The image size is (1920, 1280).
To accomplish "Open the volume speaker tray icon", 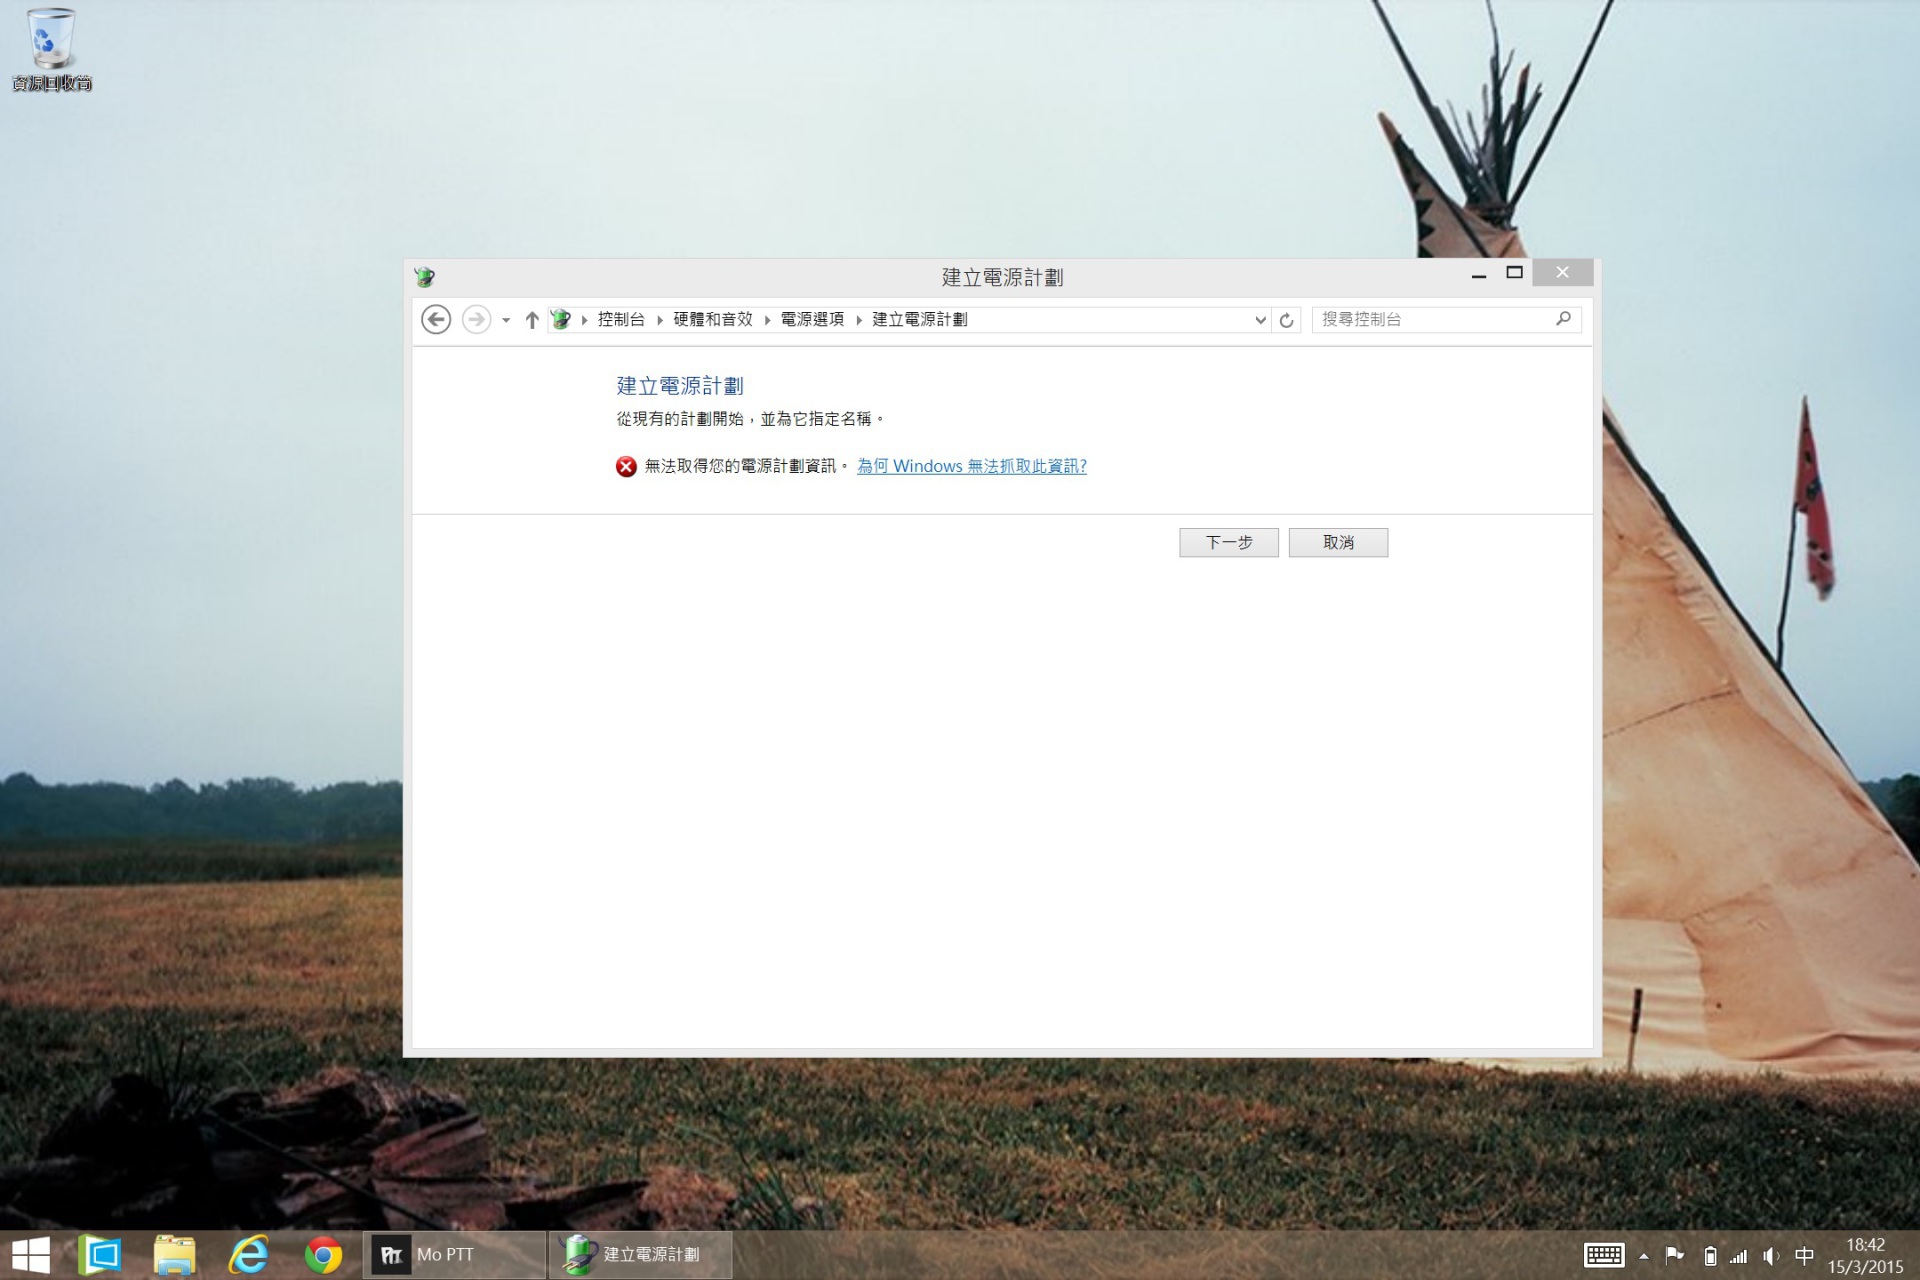I will pyautogui.click(x=1771, y=1256).
